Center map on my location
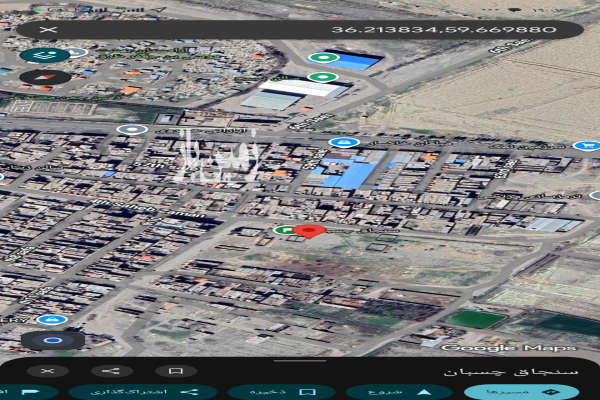The height and width of the screenshot is (400, 600). [x=53, y=340]
